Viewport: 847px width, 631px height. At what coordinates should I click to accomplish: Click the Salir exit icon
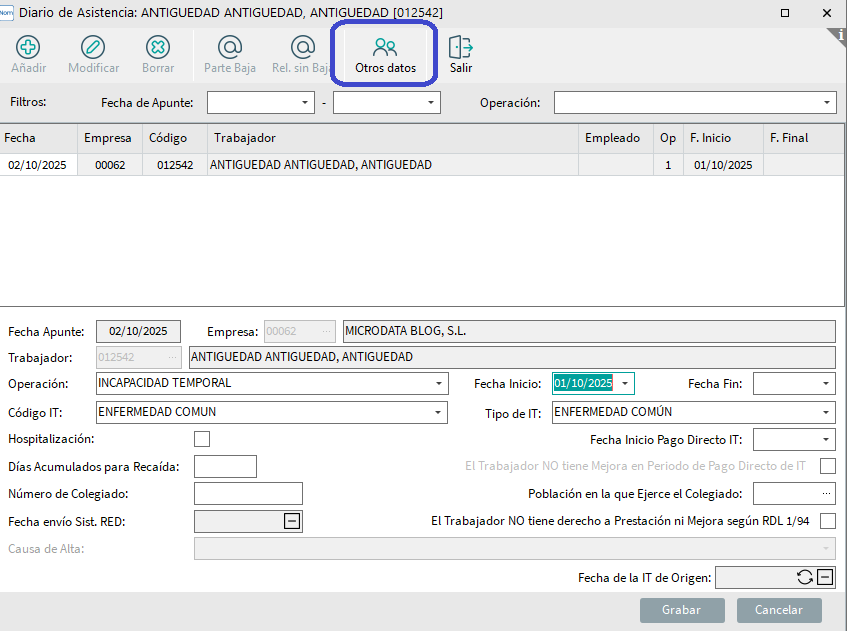[460, 47]
